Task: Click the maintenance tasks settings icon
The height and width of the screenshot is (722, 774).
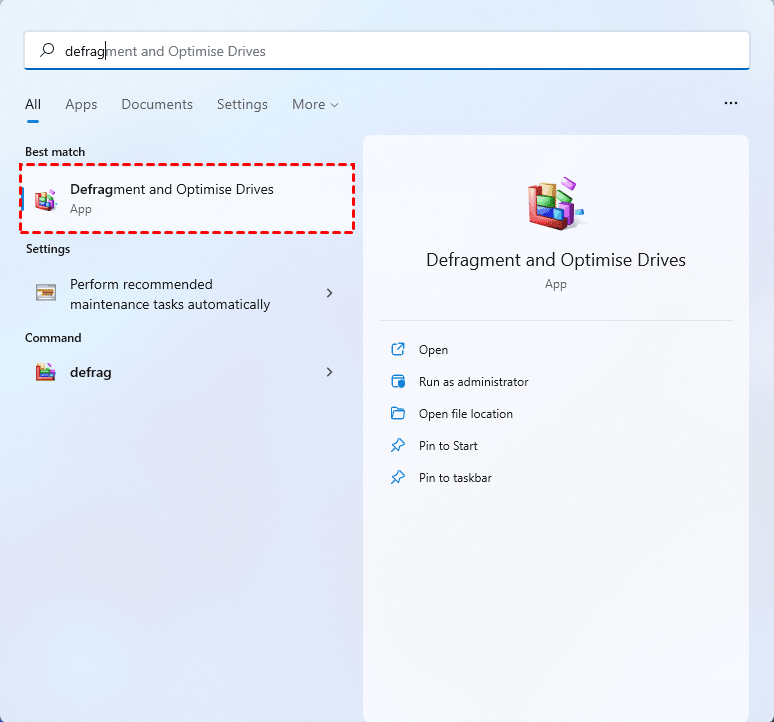Action: [x=45, y=292]
